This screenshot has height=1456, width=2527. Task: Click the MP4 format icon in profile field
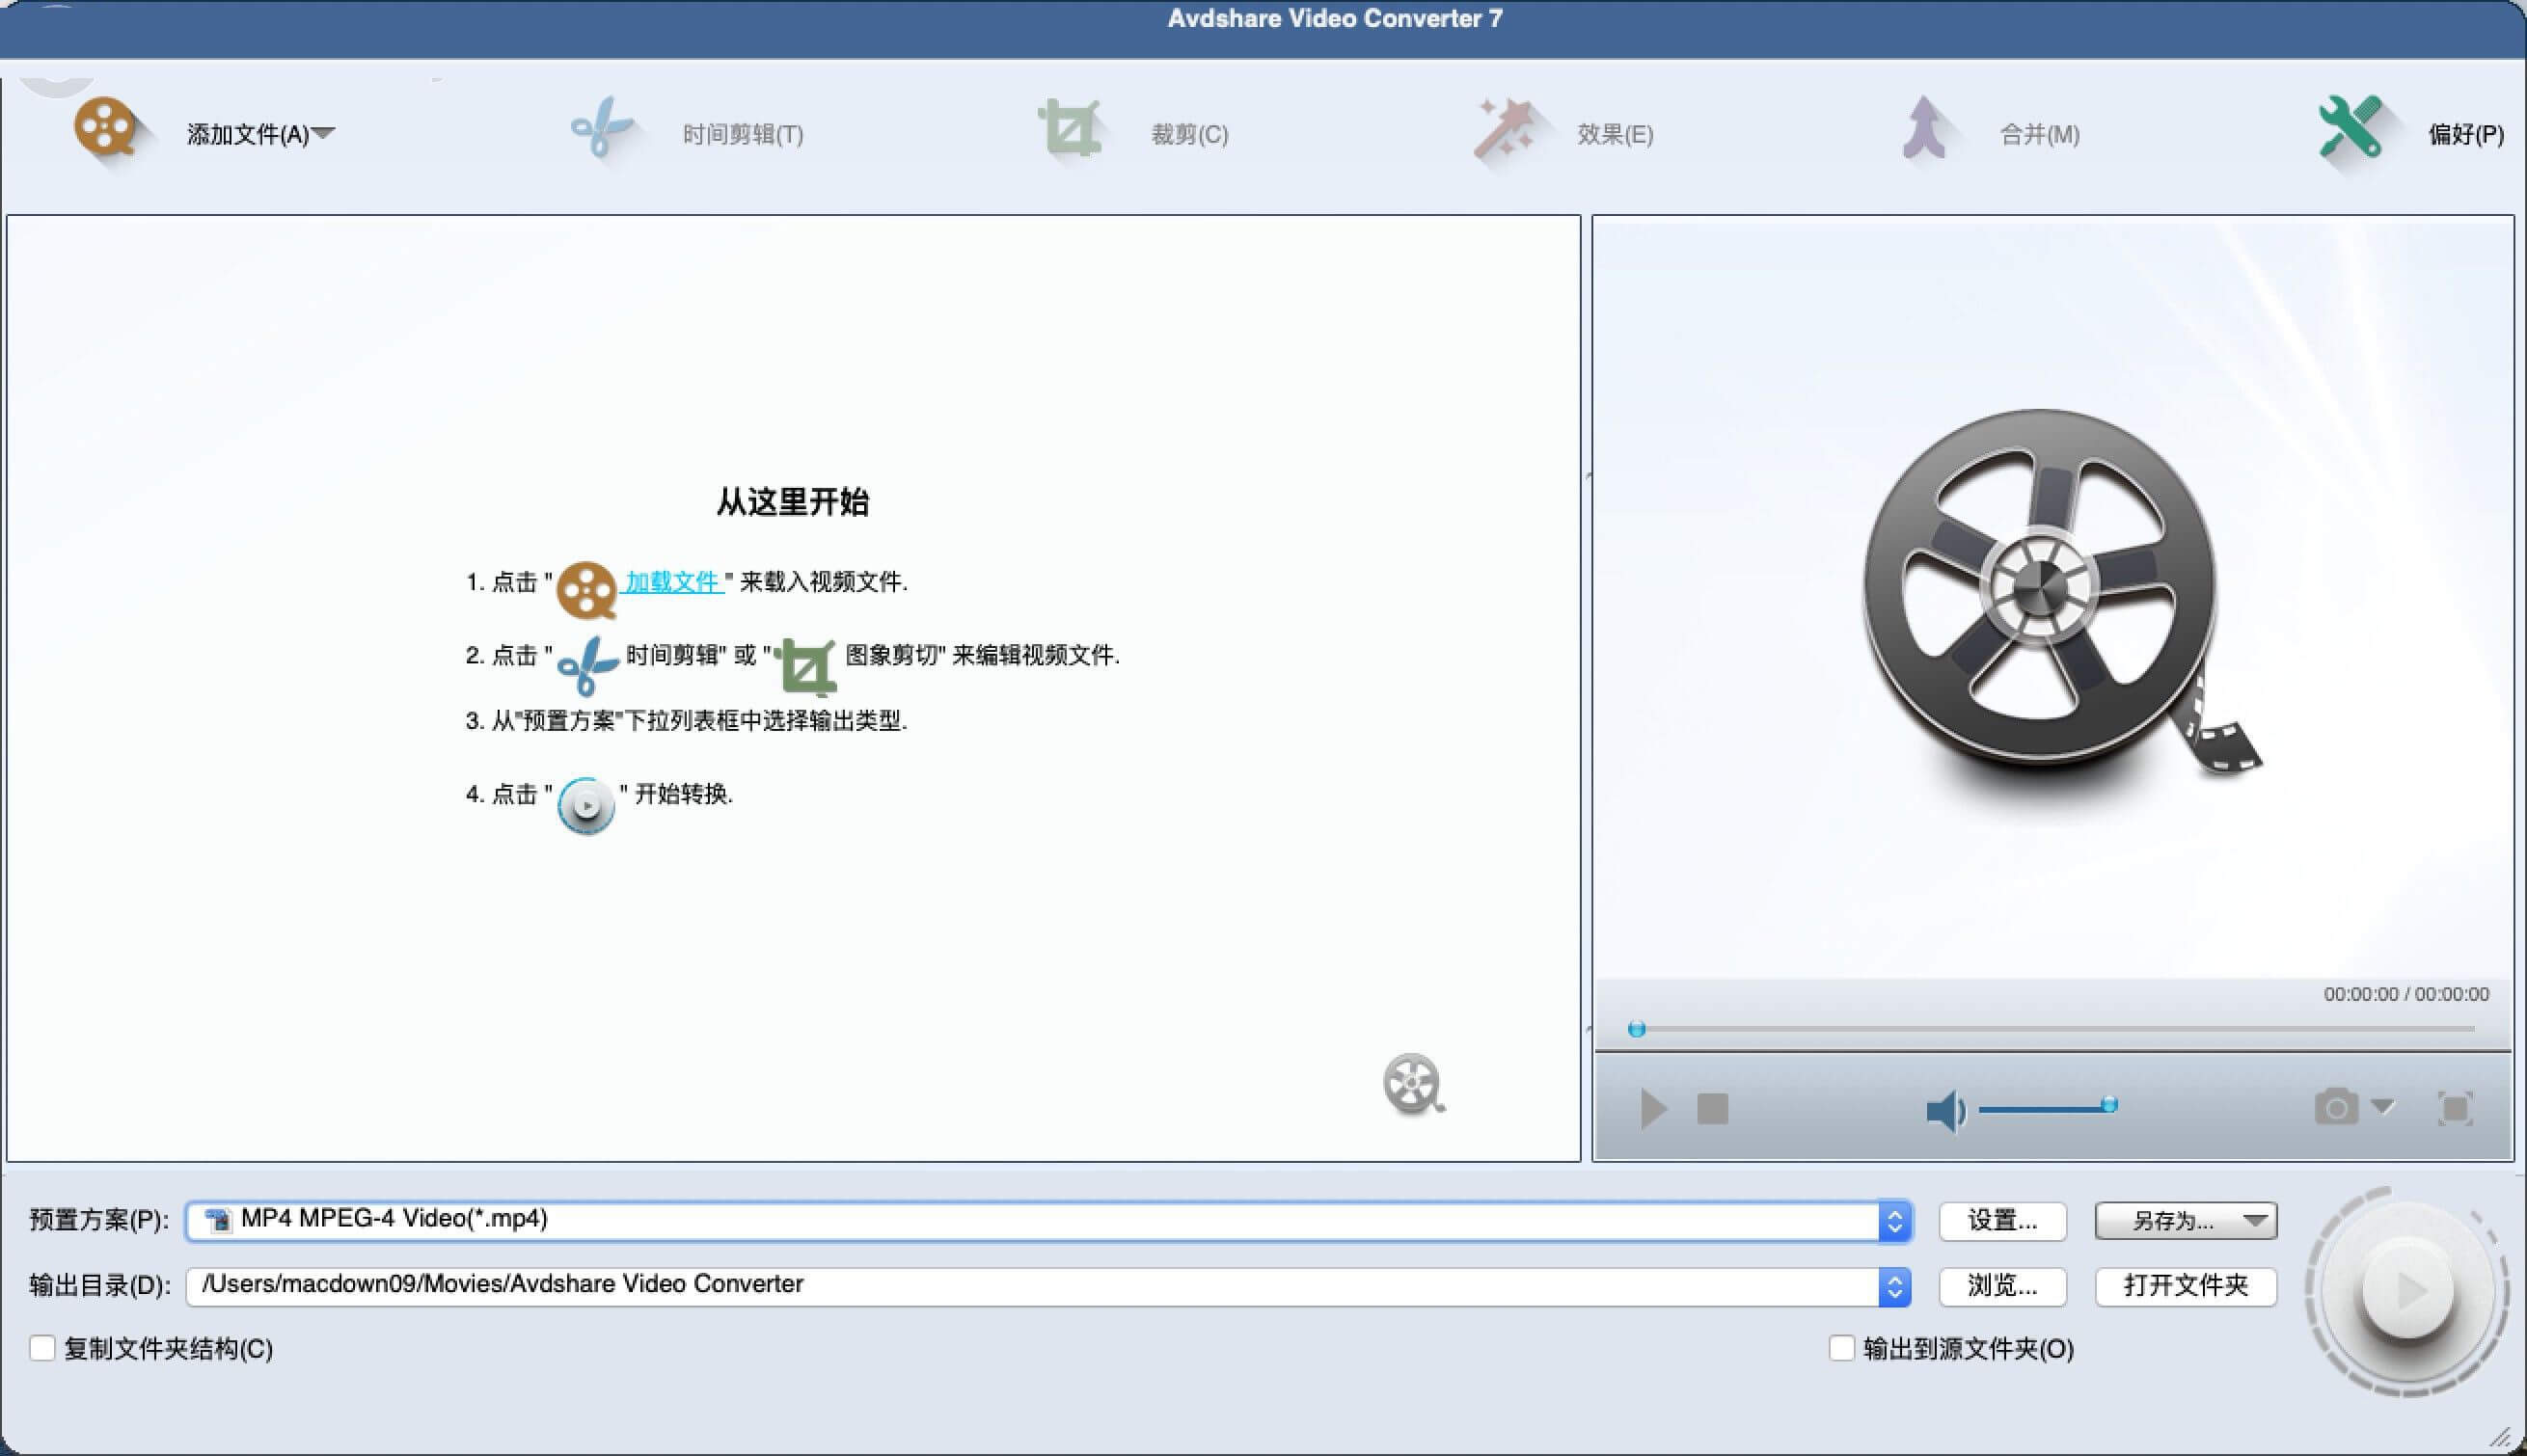[217, 1219]
